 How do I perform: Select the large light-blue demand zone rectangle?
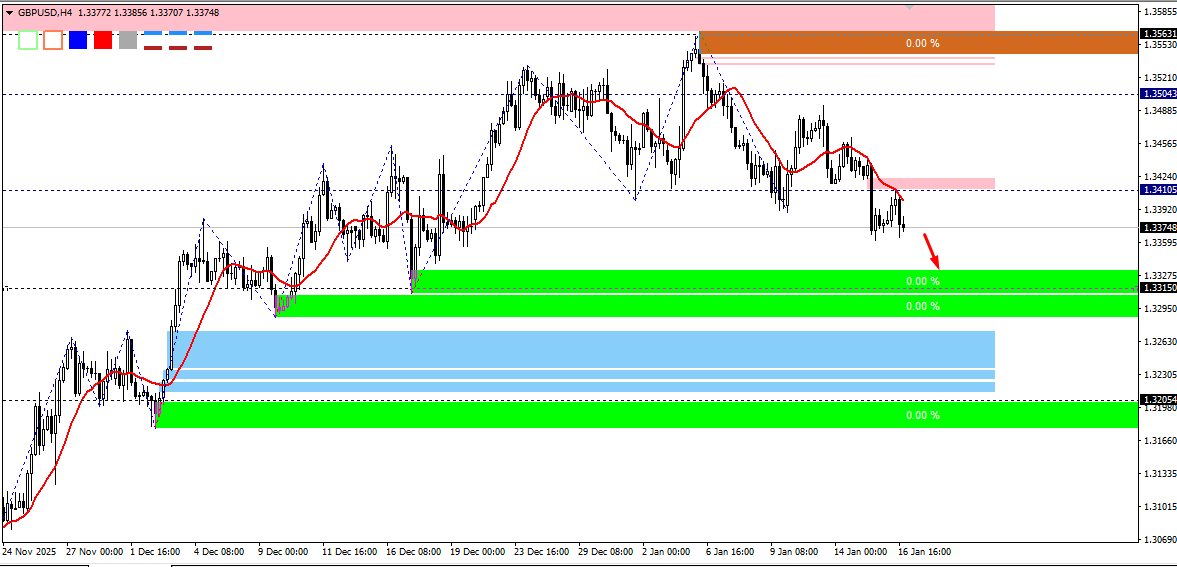click(x=580, y=349)
